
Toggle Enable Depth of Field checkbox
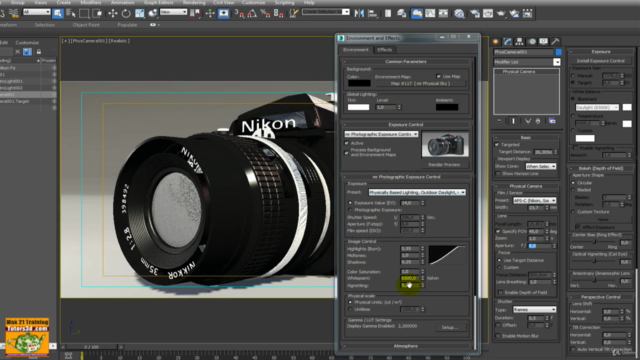tap(500, 293)
